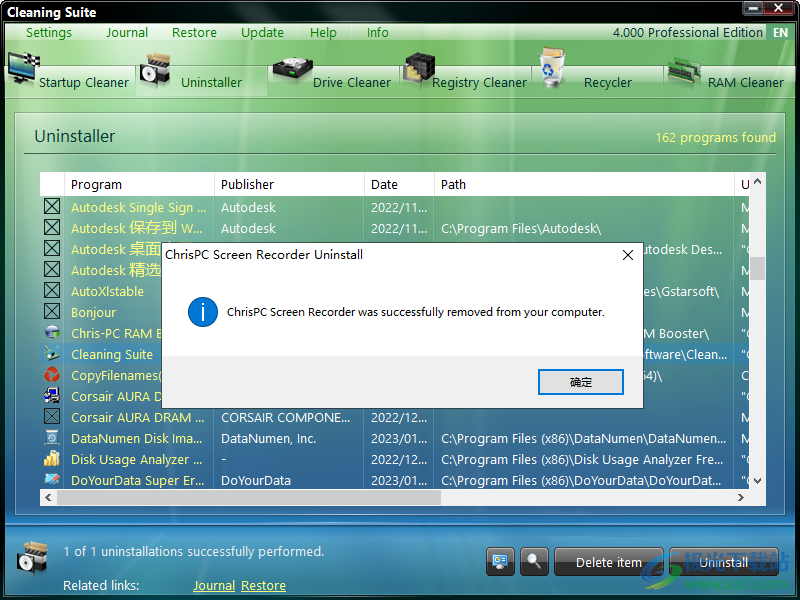Open the Journal related link

[214, 585]
